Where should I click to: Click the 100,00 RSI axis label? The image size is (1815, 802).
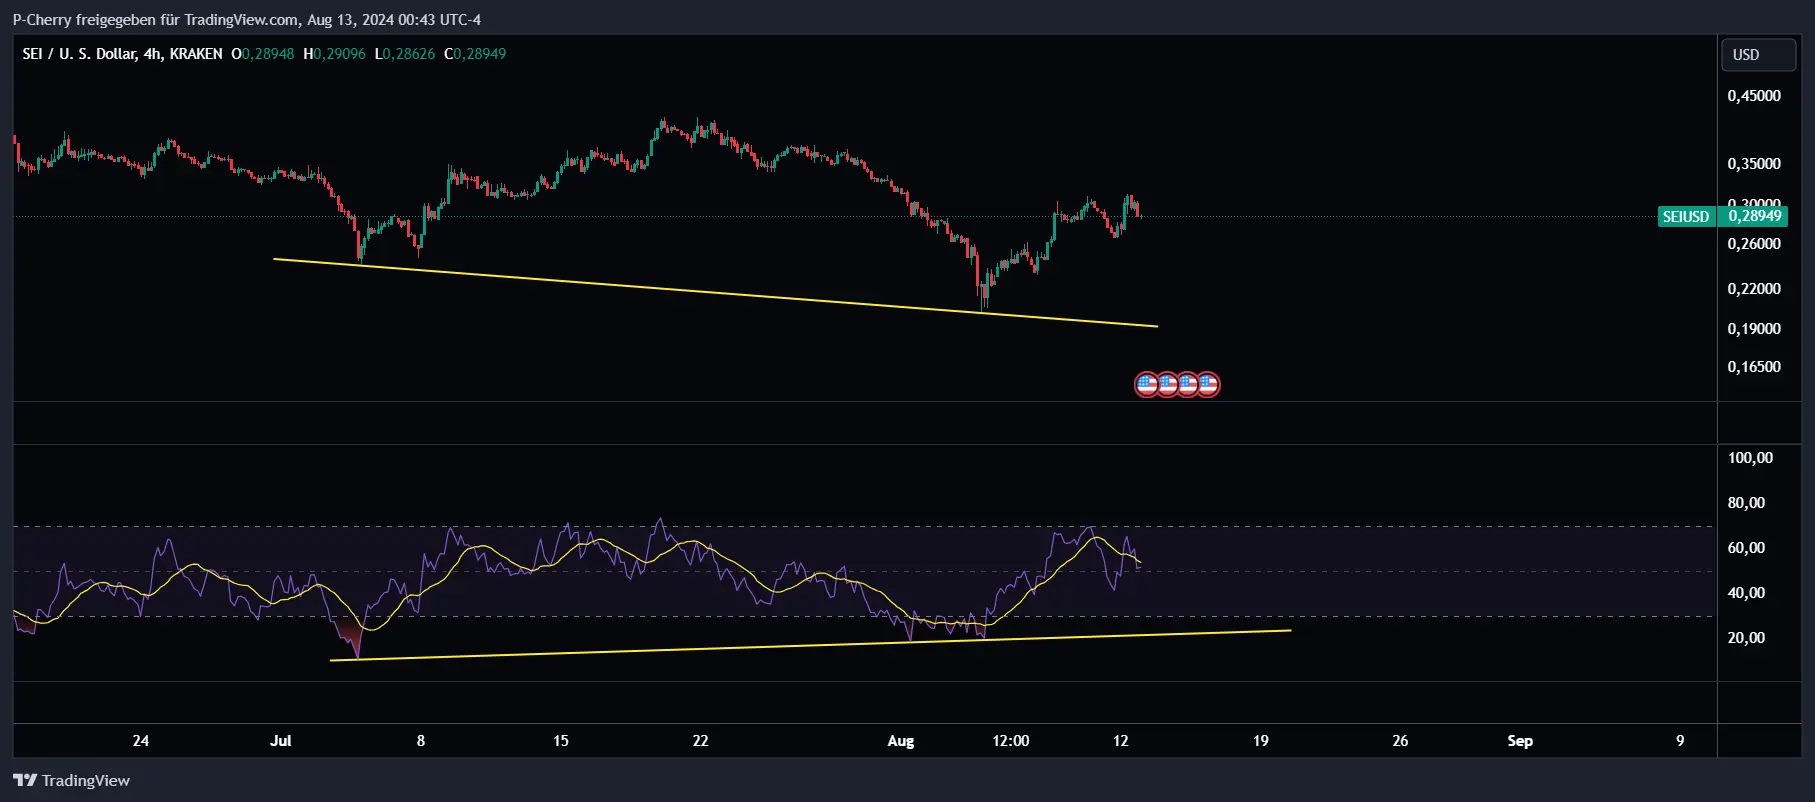pyautogui.click(x=1750, y=458)
